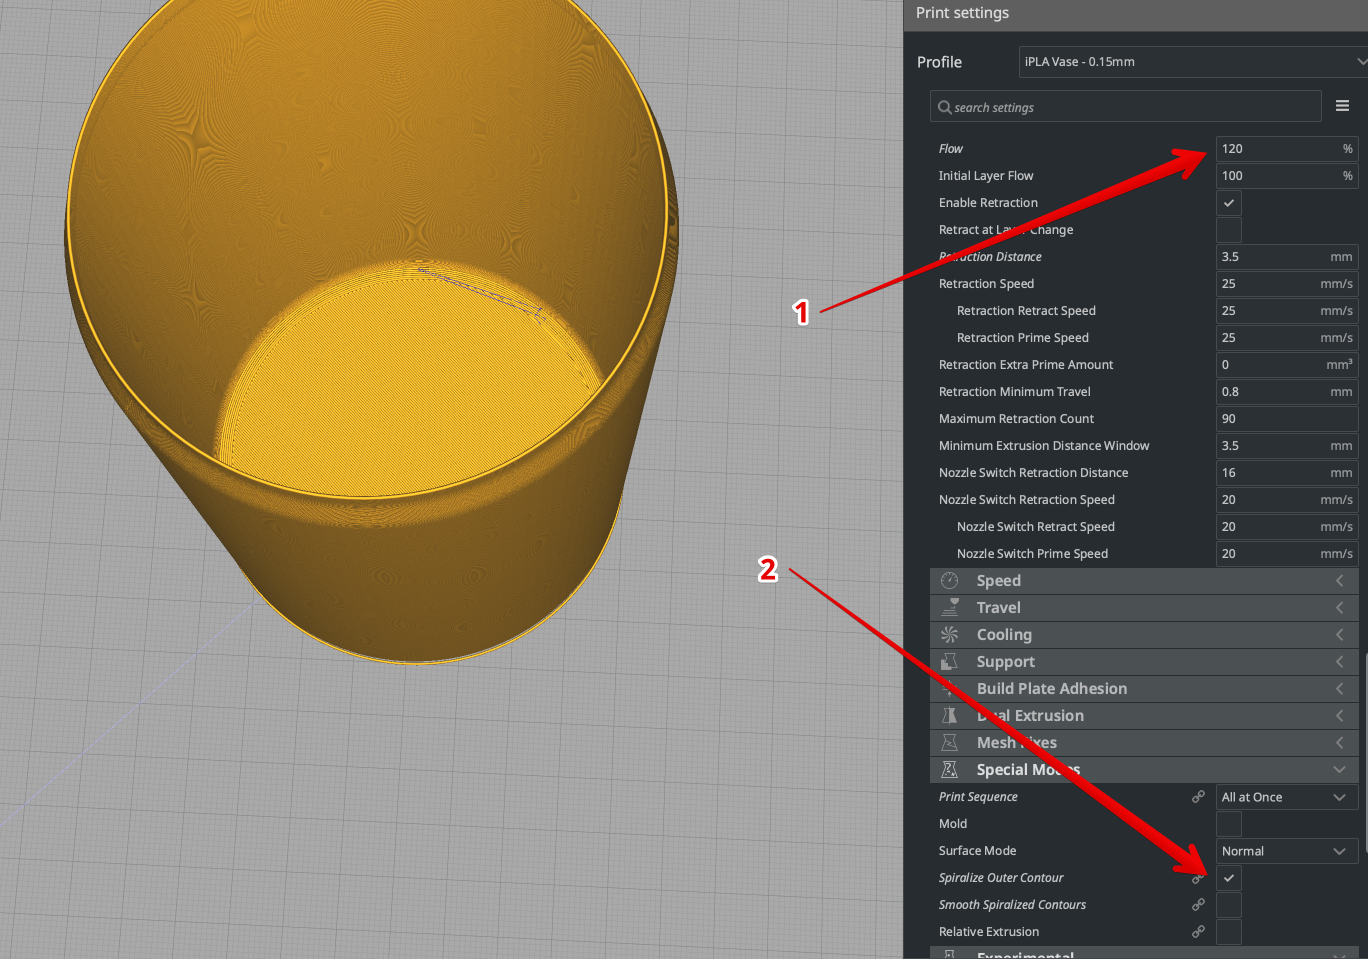The height and width of the screenshot is (959, 1368).
Task: Click the Support section icon
Action: click(x=948, y=661)
